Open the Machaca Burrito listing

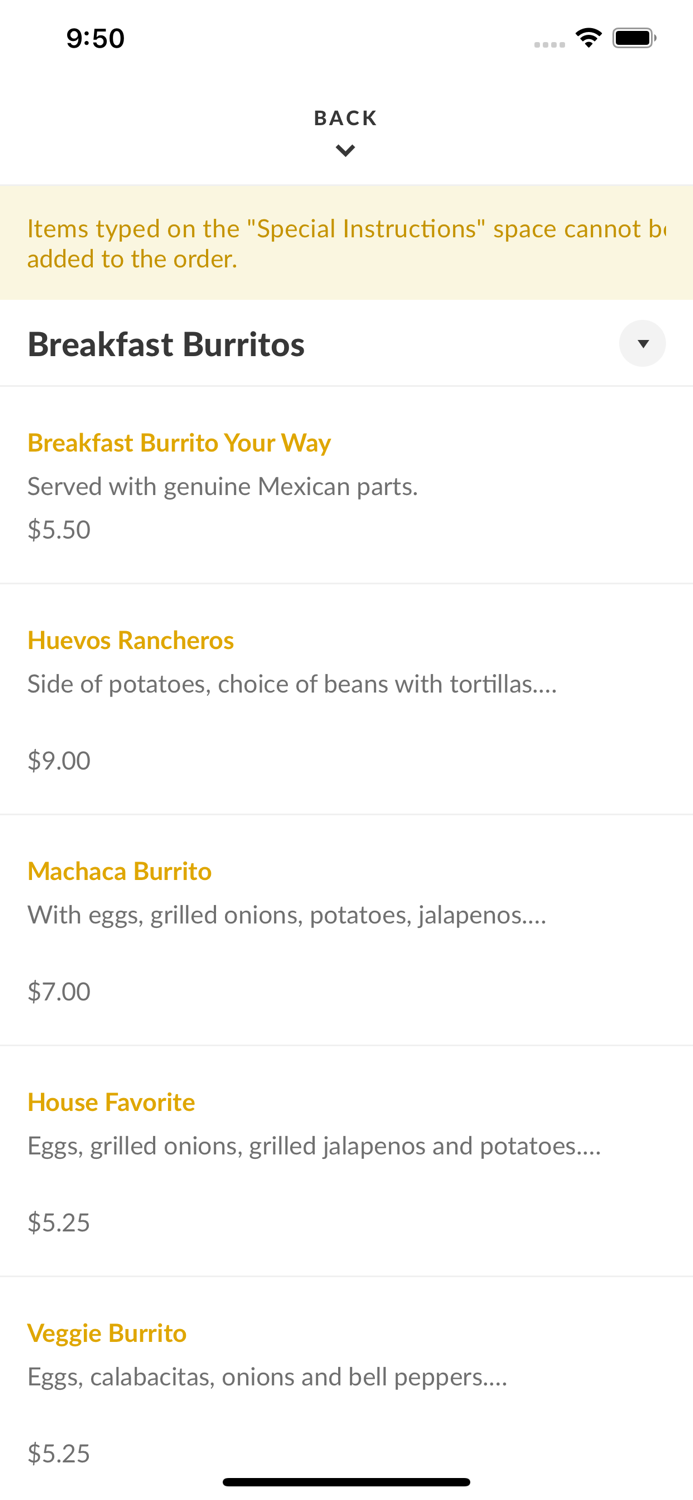pos(119,871)
